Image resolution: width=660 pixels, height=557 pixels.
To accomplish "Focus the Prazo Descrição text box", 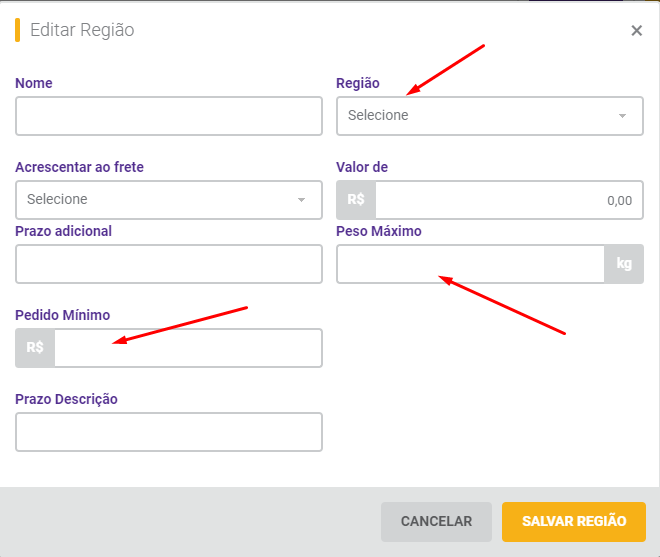I will [169, 432].
